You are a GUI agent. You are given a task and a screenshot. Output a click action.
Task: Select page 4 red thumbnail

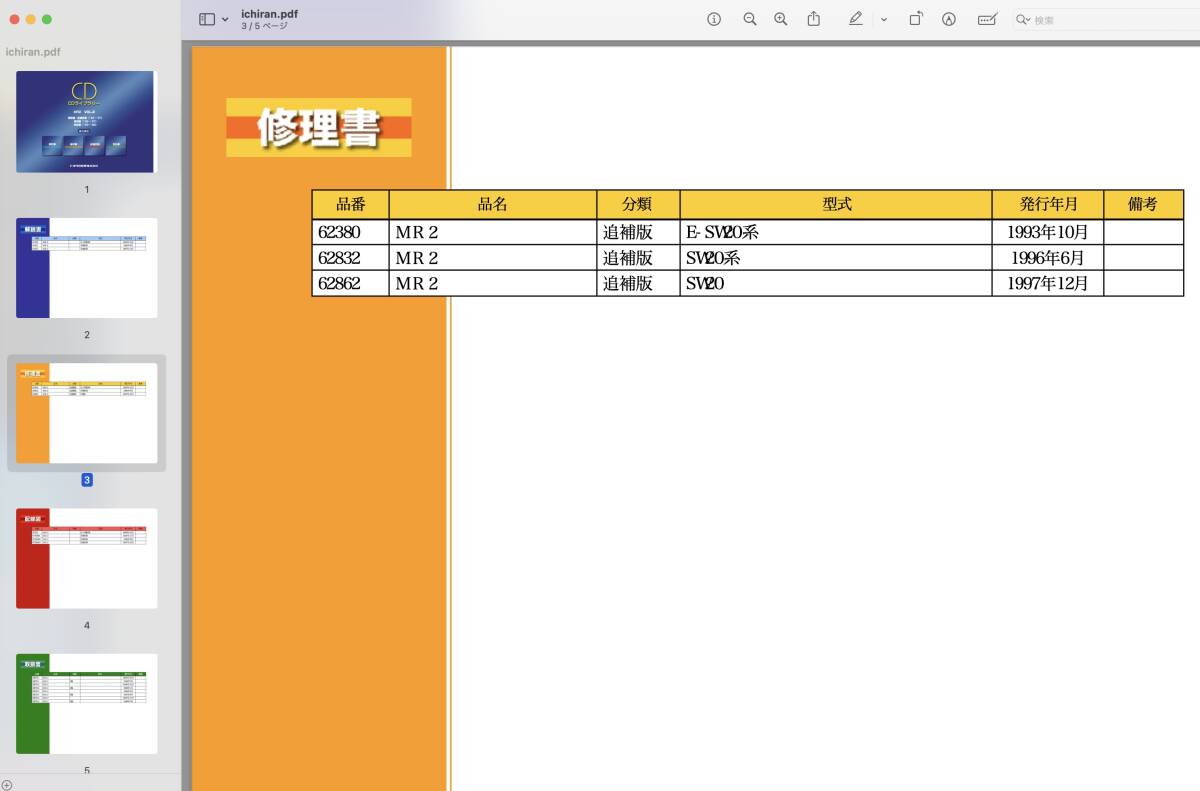(86, 558)
